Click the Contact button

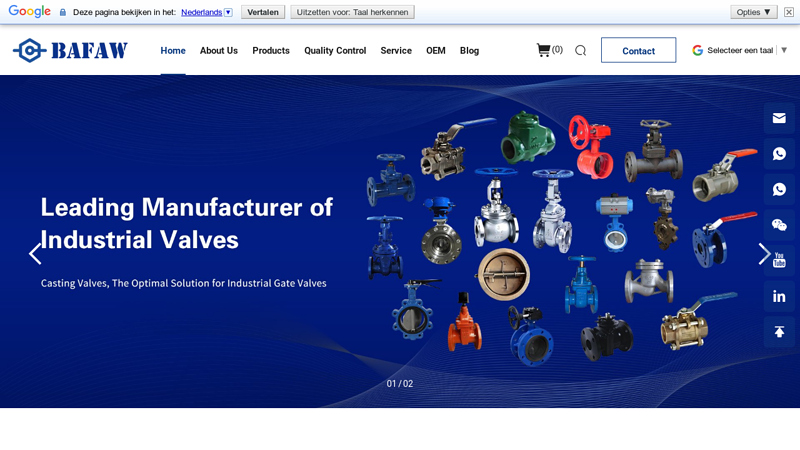[638, 51]
